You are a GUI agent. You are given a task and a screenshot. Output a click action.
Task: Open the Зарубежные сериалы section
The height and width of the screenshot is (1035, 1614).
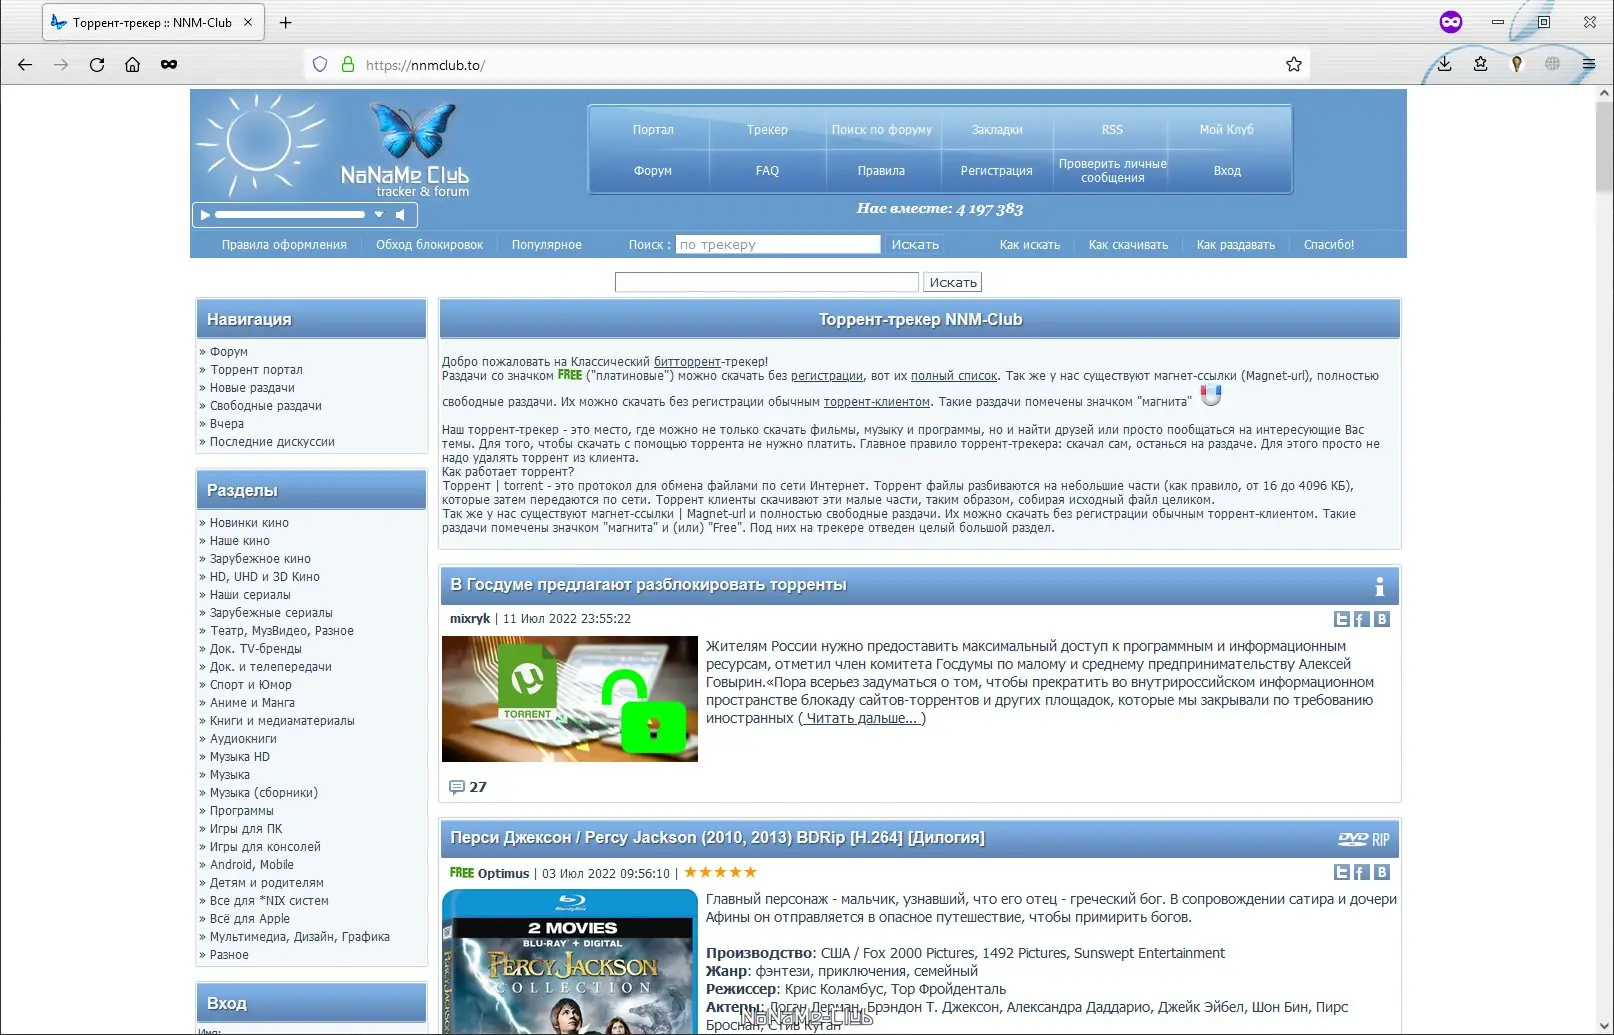point(271,613)
